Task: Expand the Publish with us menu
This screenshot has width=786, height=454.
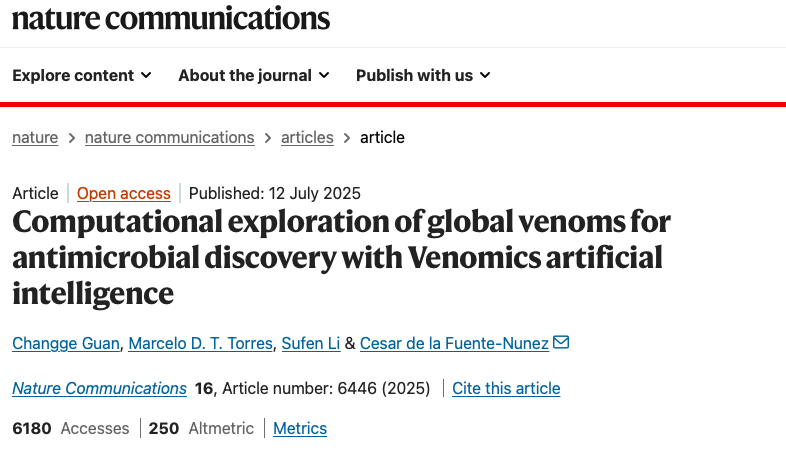Action: tap(423, 76)
